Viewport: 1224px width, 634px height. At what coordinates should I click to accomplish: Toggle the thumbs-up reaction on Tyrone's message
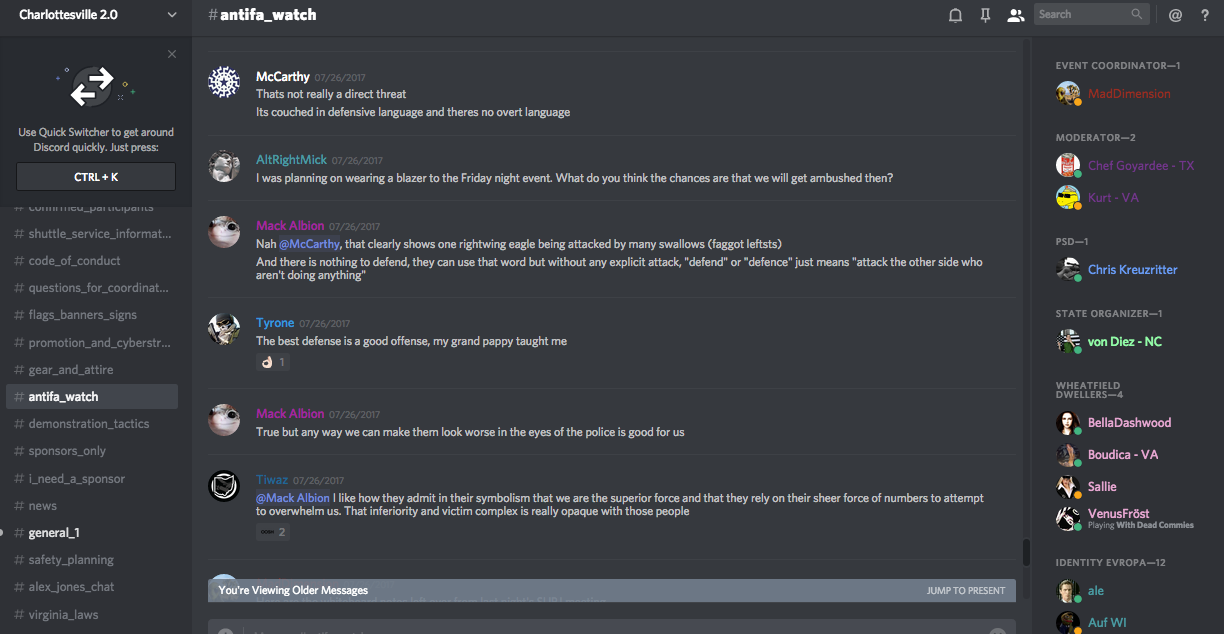click(272, 362)
